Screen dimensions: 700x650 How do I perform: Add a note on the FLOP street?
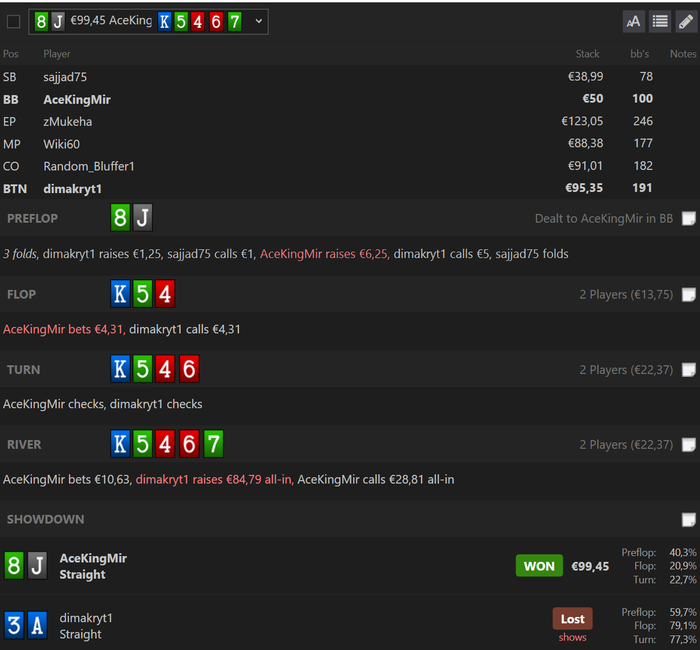(x=689, y=294)
